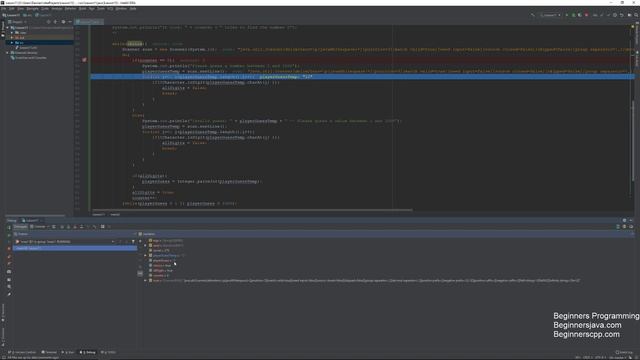Click the Pin Tab icon in the debug sidebar
The image size is (640, 360).
click(x=9, y=294)
